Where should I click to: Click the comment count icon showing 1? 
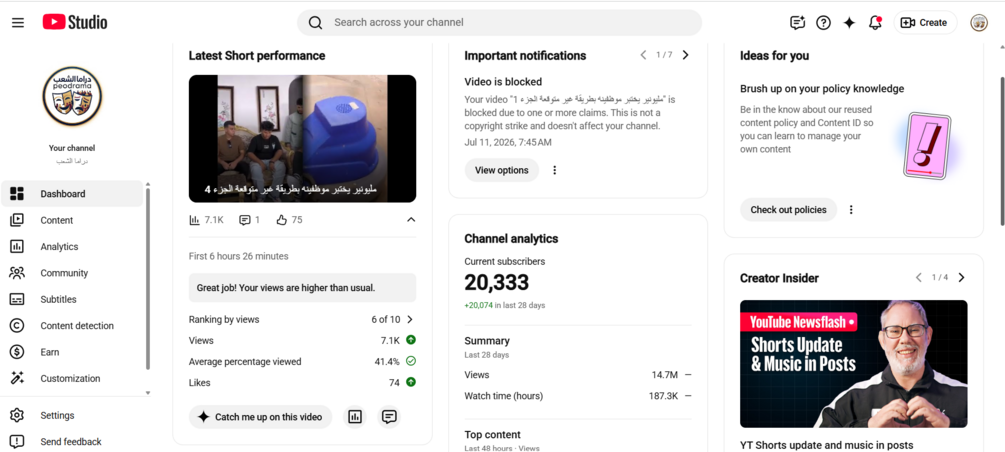(245, 220)
